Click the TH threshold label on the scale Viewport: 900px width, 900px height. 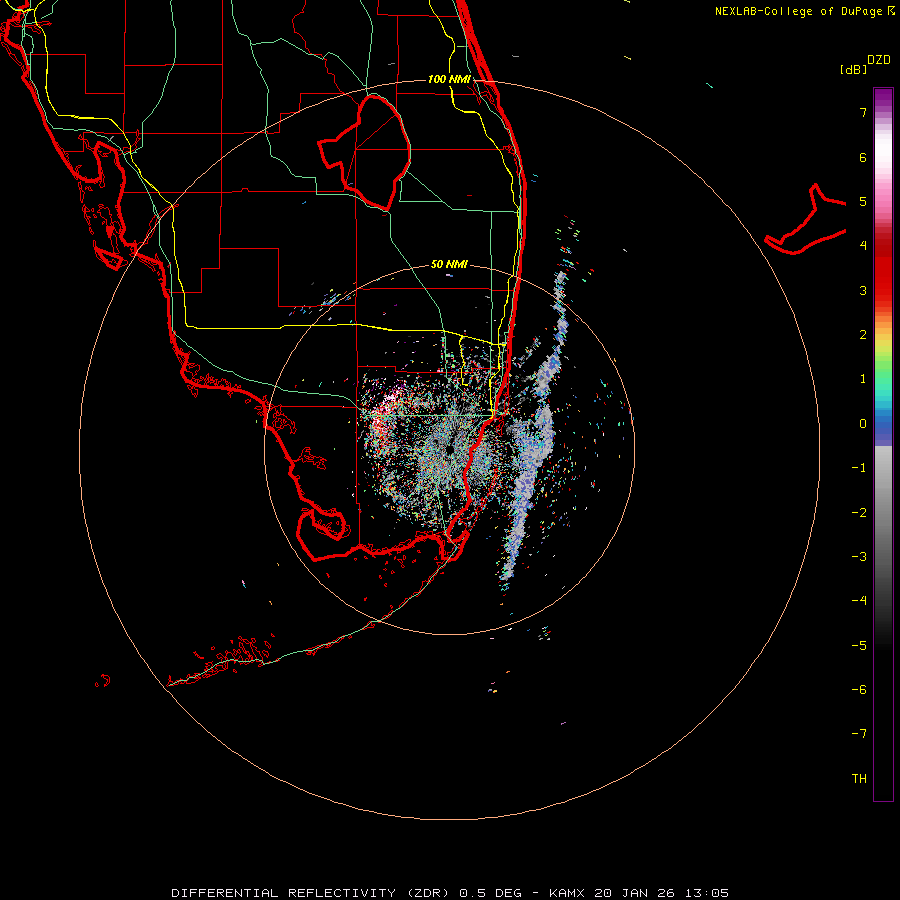pos(859,779)
